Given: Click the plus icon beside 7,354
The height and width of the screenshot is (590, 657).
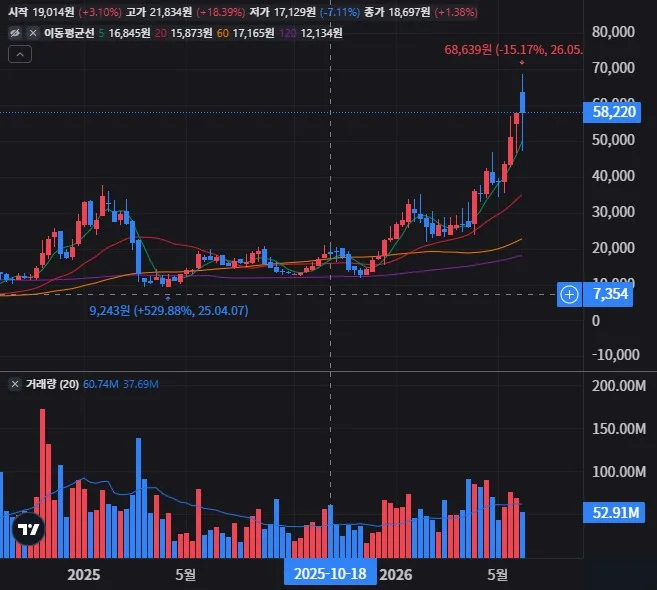Looking at the screenshot, I should [x=569, y=295].
